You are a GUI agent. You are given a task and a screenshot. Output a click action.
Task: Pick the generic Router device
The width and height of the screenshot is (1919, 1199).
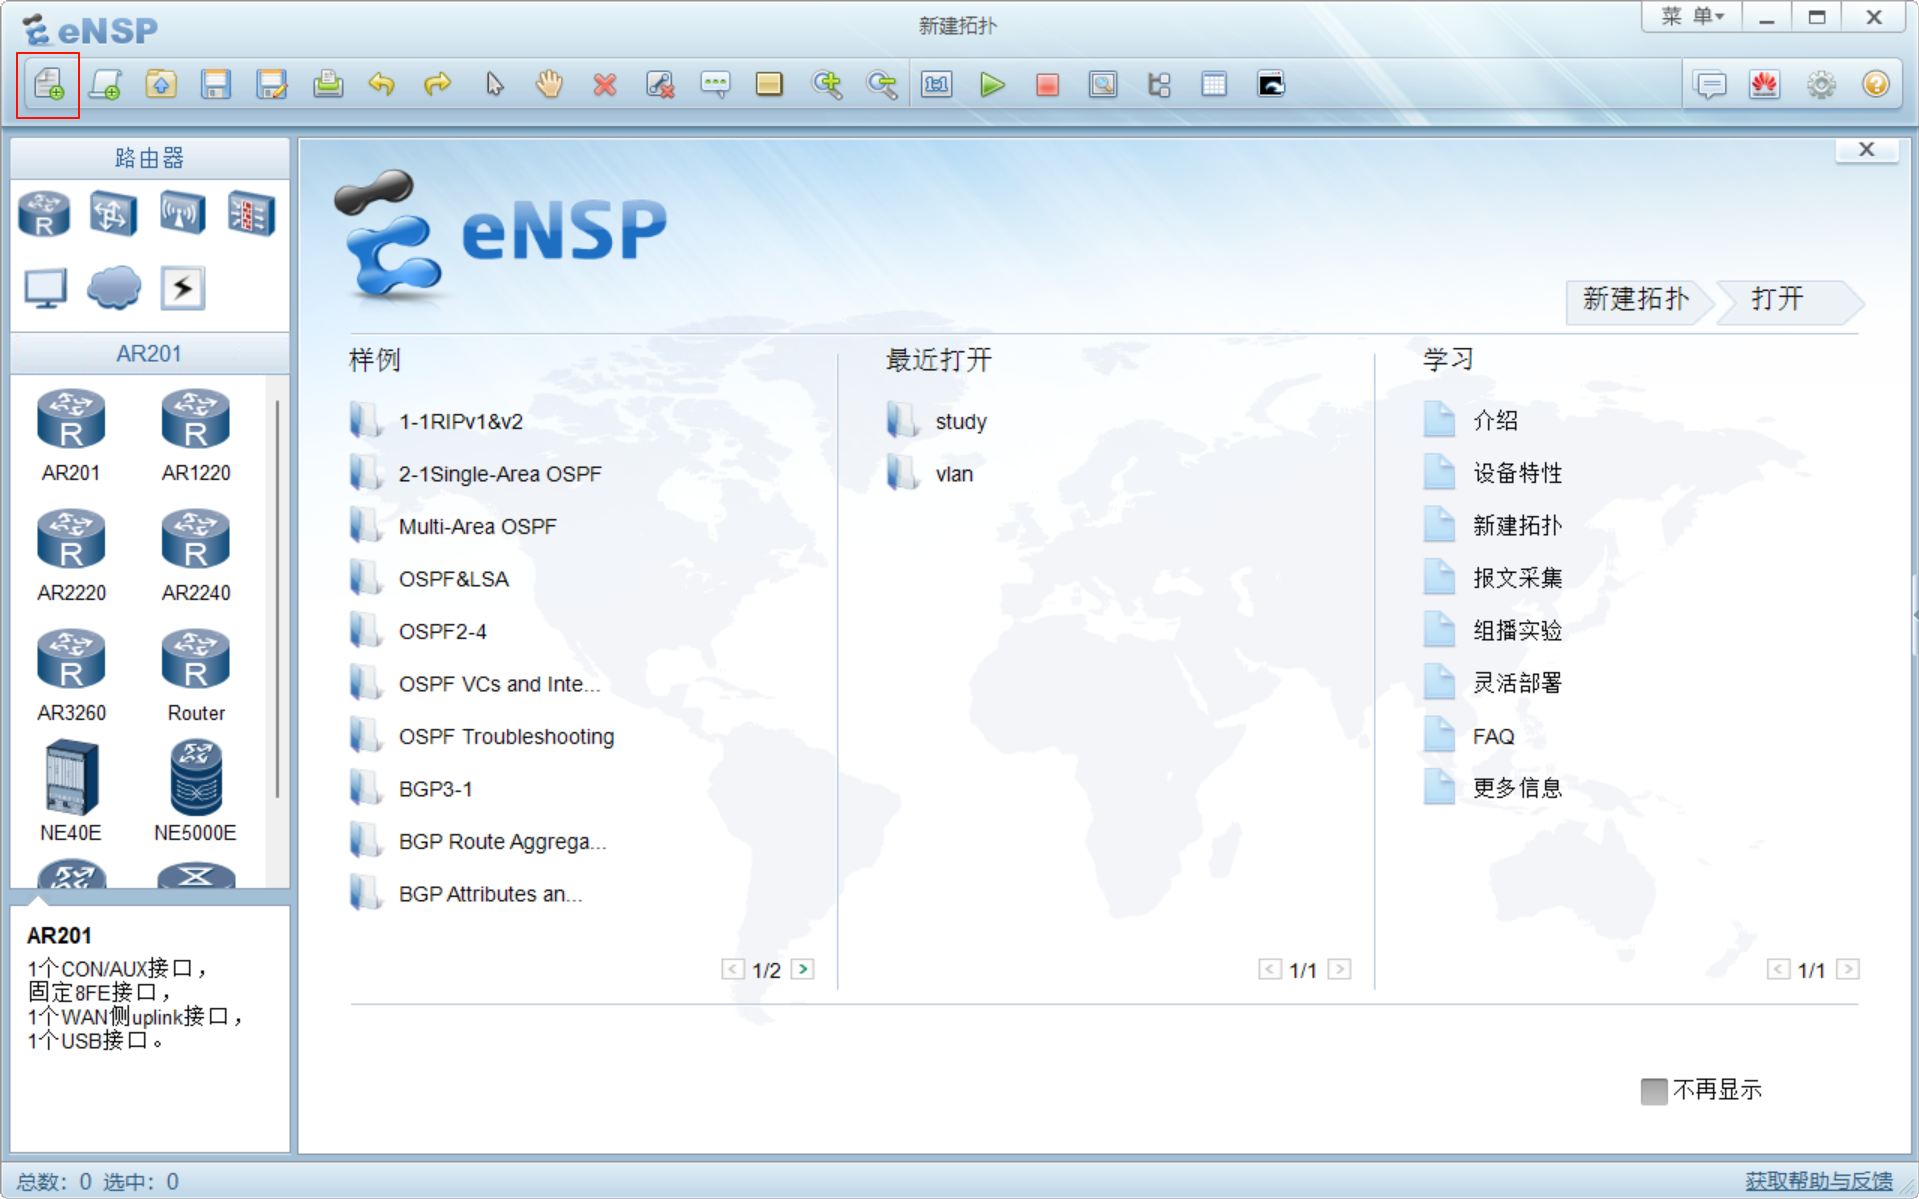click(196, 675)
